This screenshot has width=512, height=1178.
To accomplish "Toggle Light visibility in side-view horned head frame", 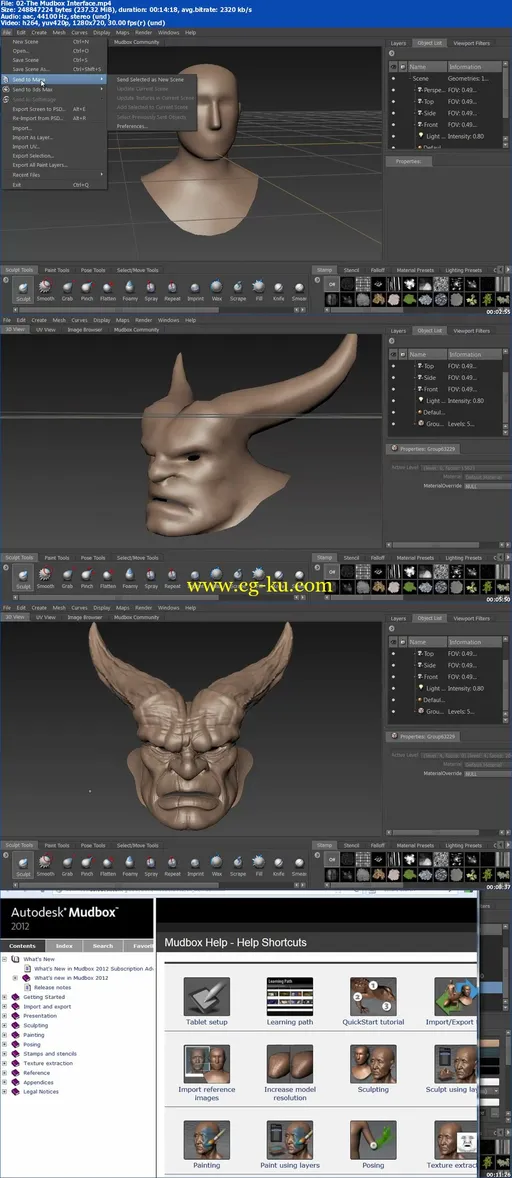I will pos(393,401).
